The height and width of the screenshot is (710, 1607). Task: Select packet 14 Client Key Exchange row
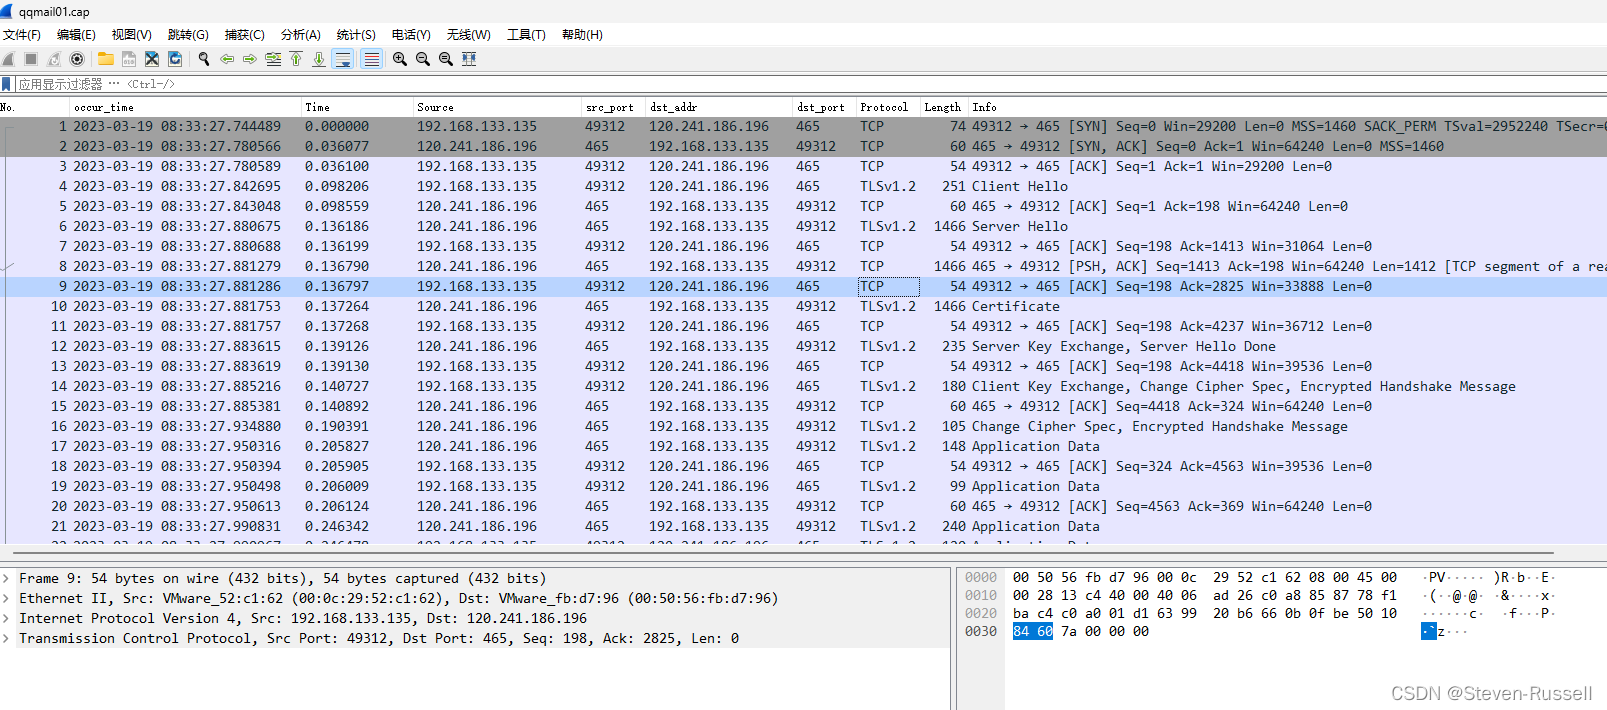pos(803,386)
